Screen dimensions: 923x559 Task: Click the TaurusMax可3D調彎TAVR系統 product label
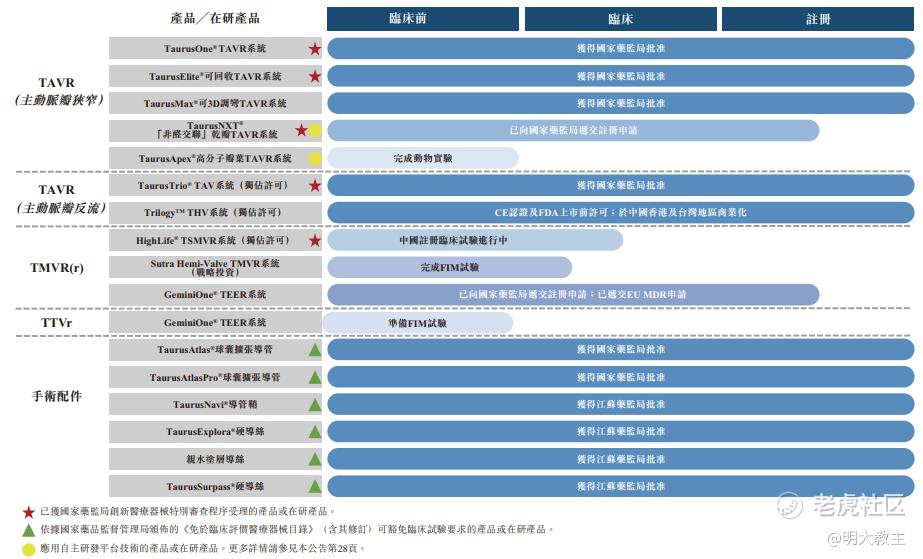click(215, 103)
